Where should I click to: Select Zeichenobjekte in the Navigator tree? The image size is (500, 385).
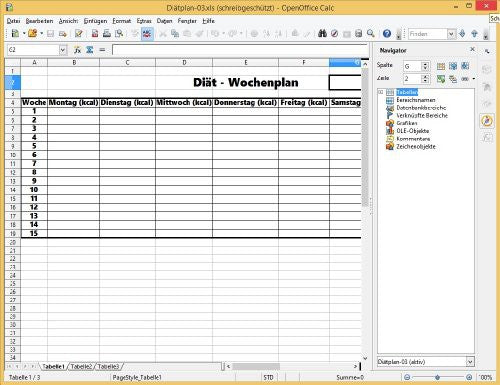tap(416, 146)
